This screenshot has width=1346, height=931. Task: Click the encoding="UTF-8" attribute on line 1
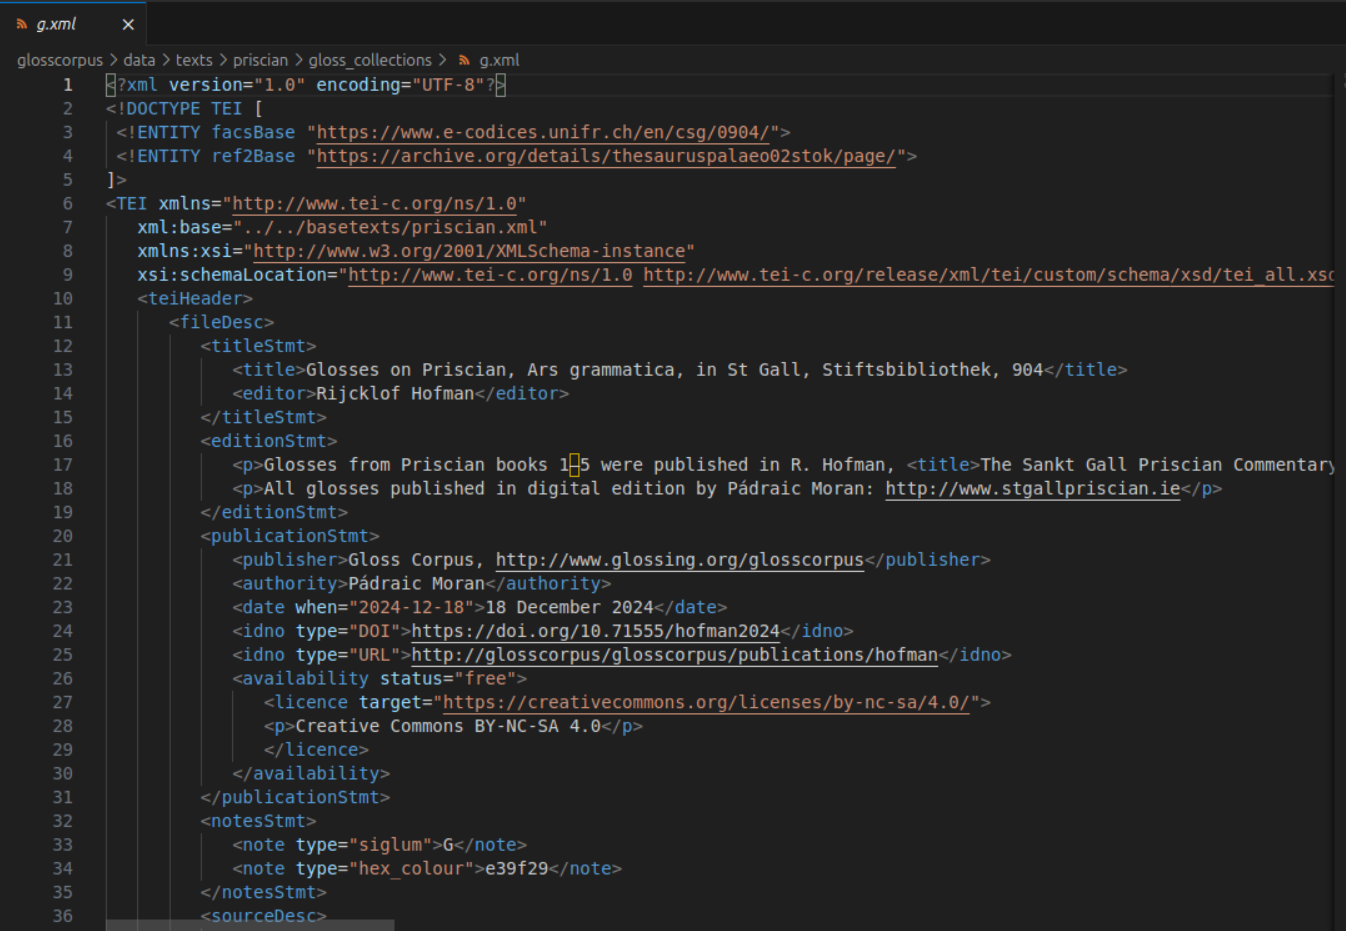(x=400, y=85)
